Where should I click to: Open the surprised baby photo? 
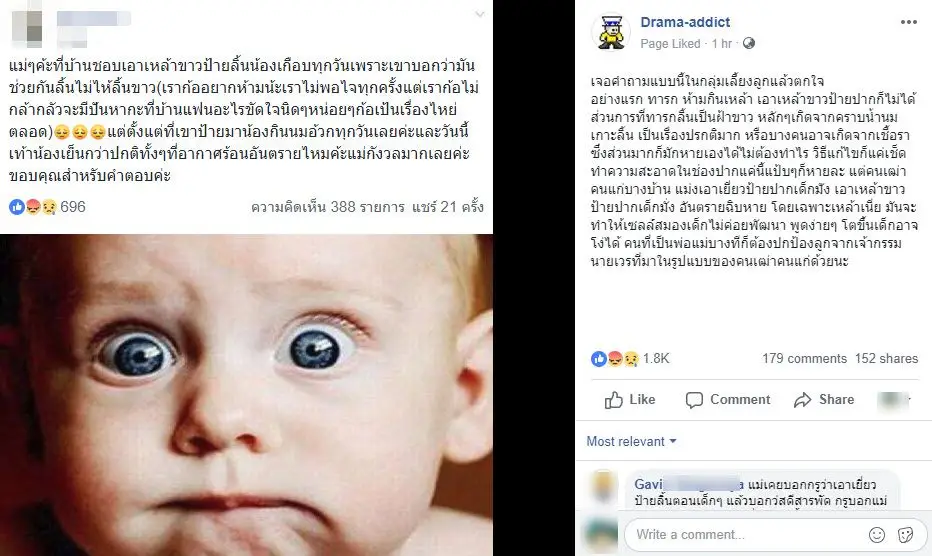pos(246,395)
